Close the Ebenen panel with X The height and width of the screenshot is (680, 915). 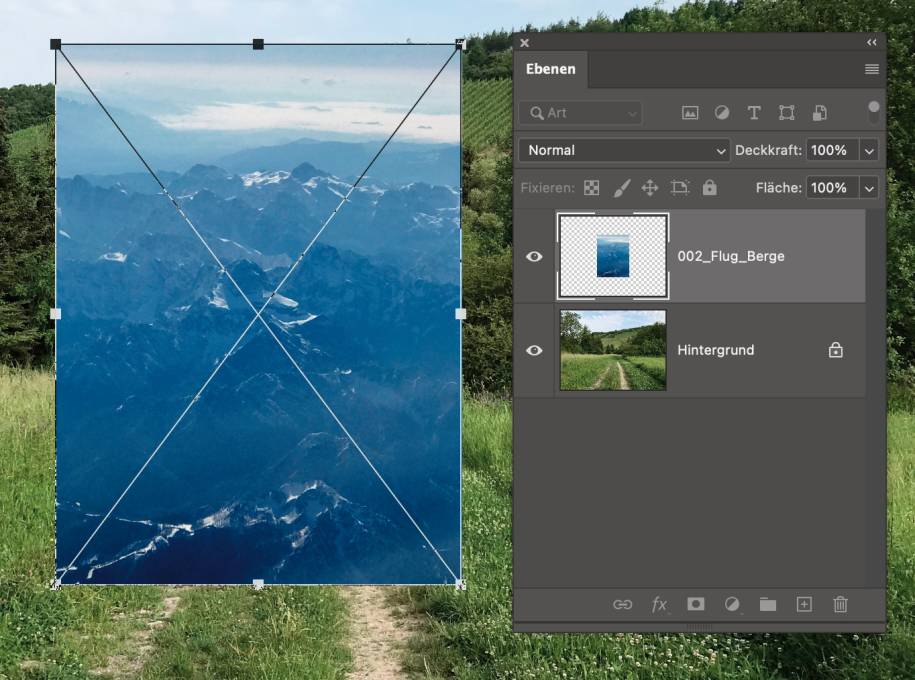pos(525,43)
